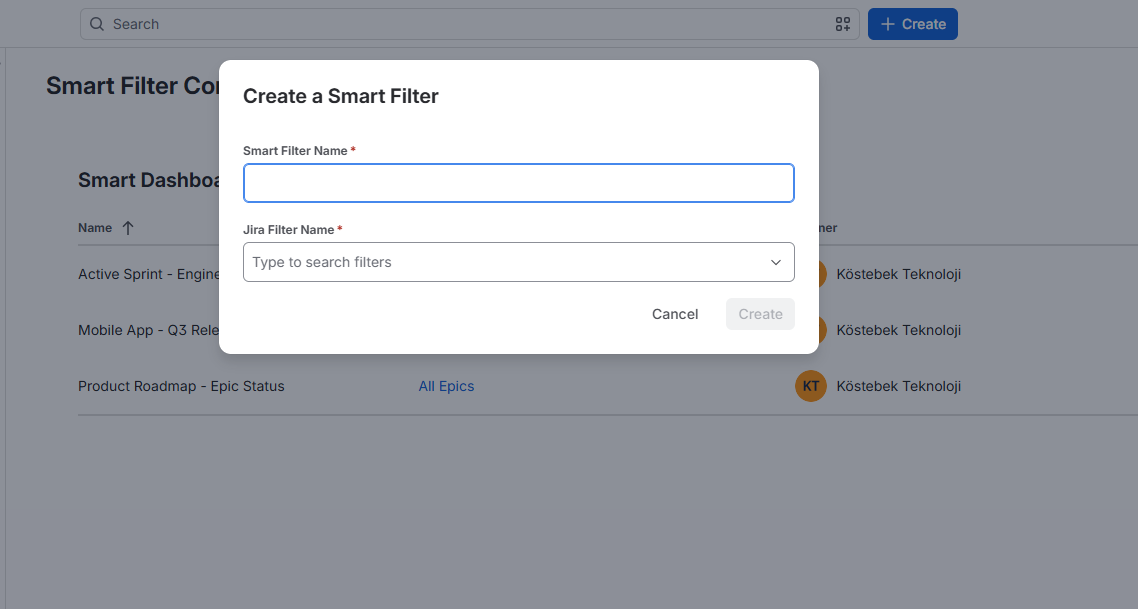Click the dialog's greyed-out Create button
The width and height of the screenshot is (1138, 609).
(x=761, y=314)
